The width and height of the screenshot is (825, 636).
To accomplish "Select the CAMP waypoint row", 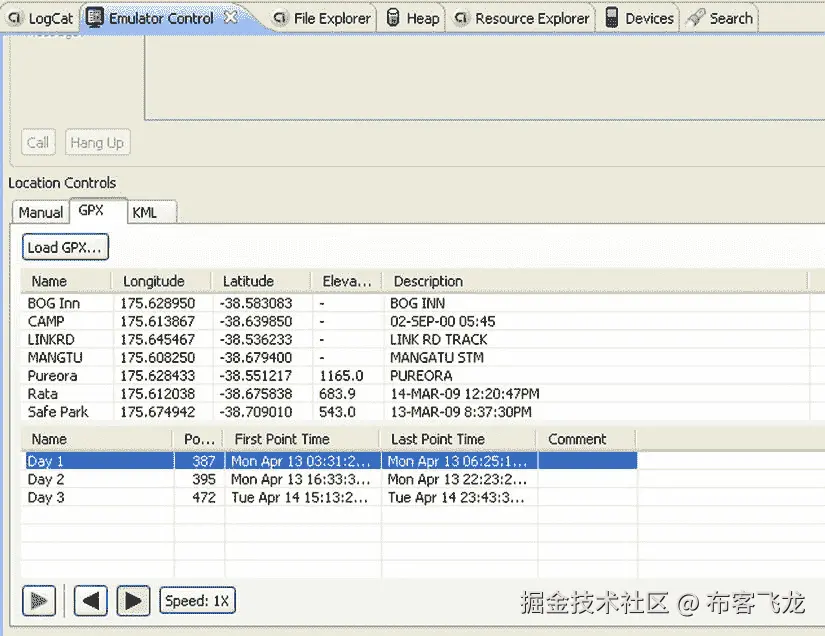I will click(415, 321).
